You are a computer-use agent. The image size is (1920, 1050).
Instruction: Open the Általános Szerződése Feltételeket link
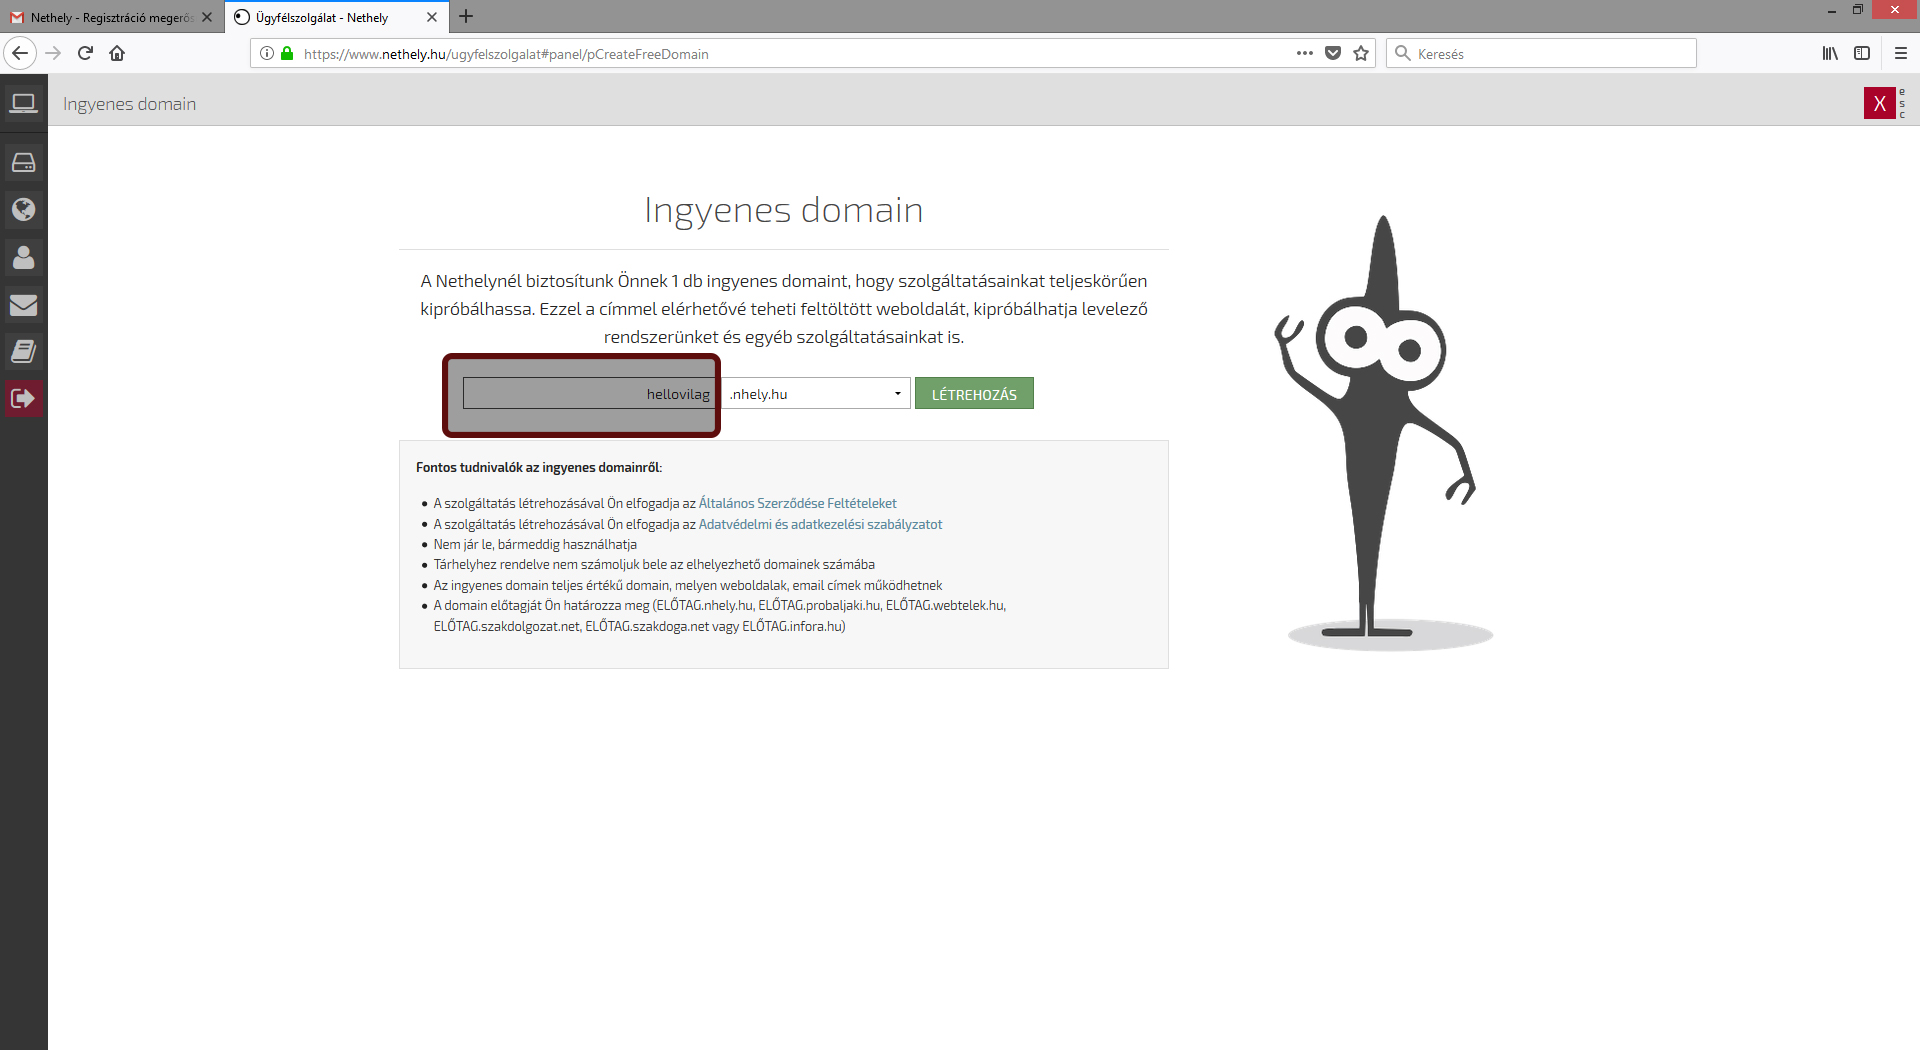coord(797,503)
